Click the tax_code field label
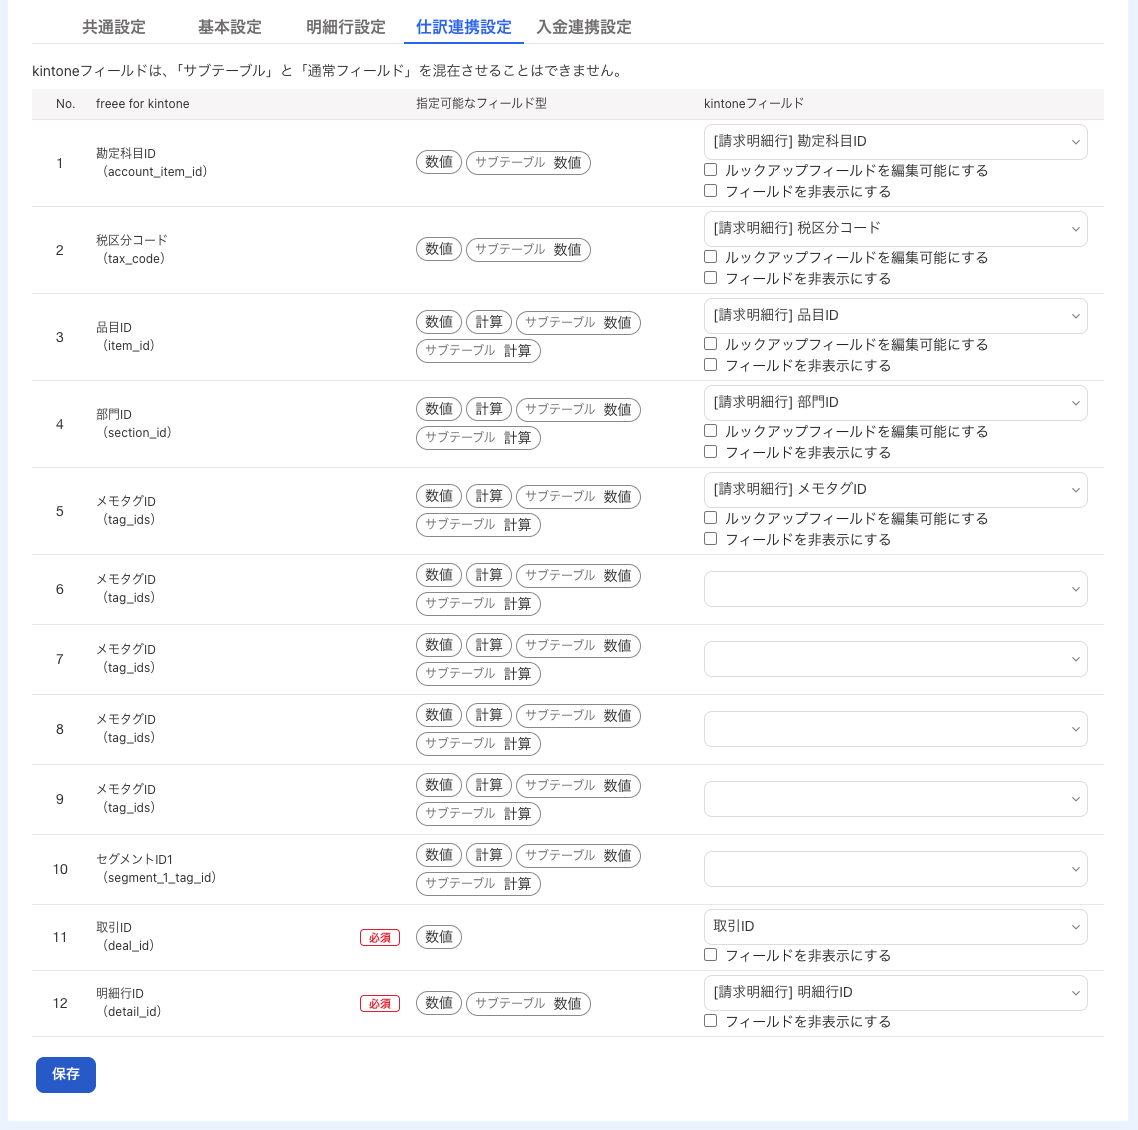 [134, 259]
